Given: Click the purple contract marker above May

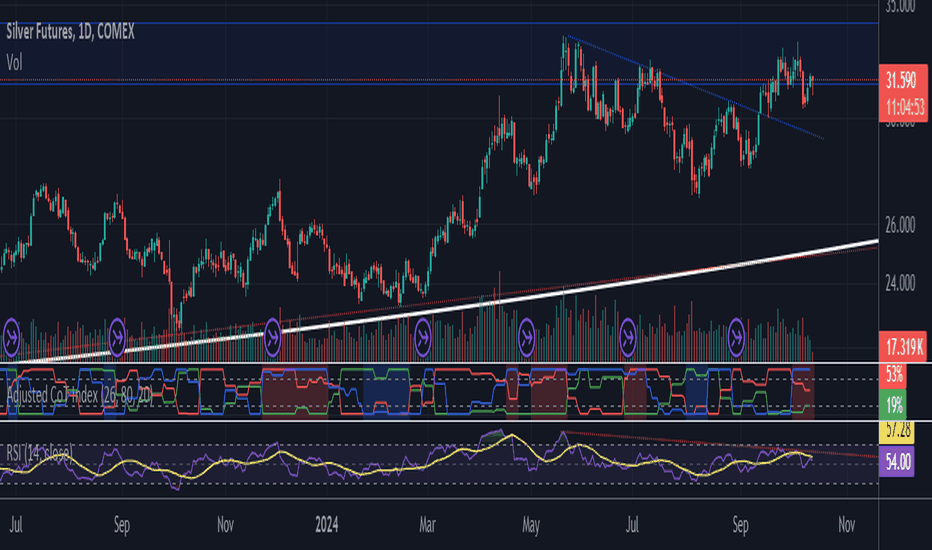Looking at the screenshot, I should point(527,338).
